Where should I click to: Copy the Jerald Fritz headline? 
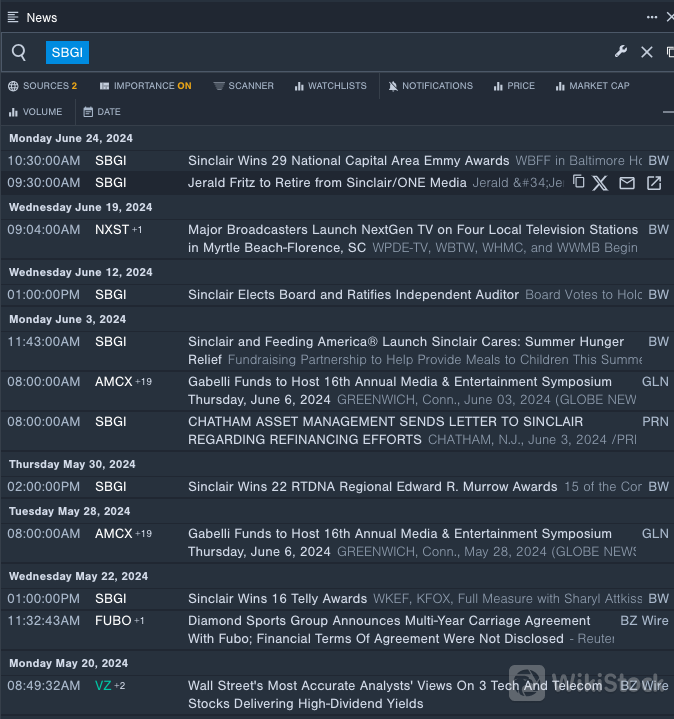point(578,182)
